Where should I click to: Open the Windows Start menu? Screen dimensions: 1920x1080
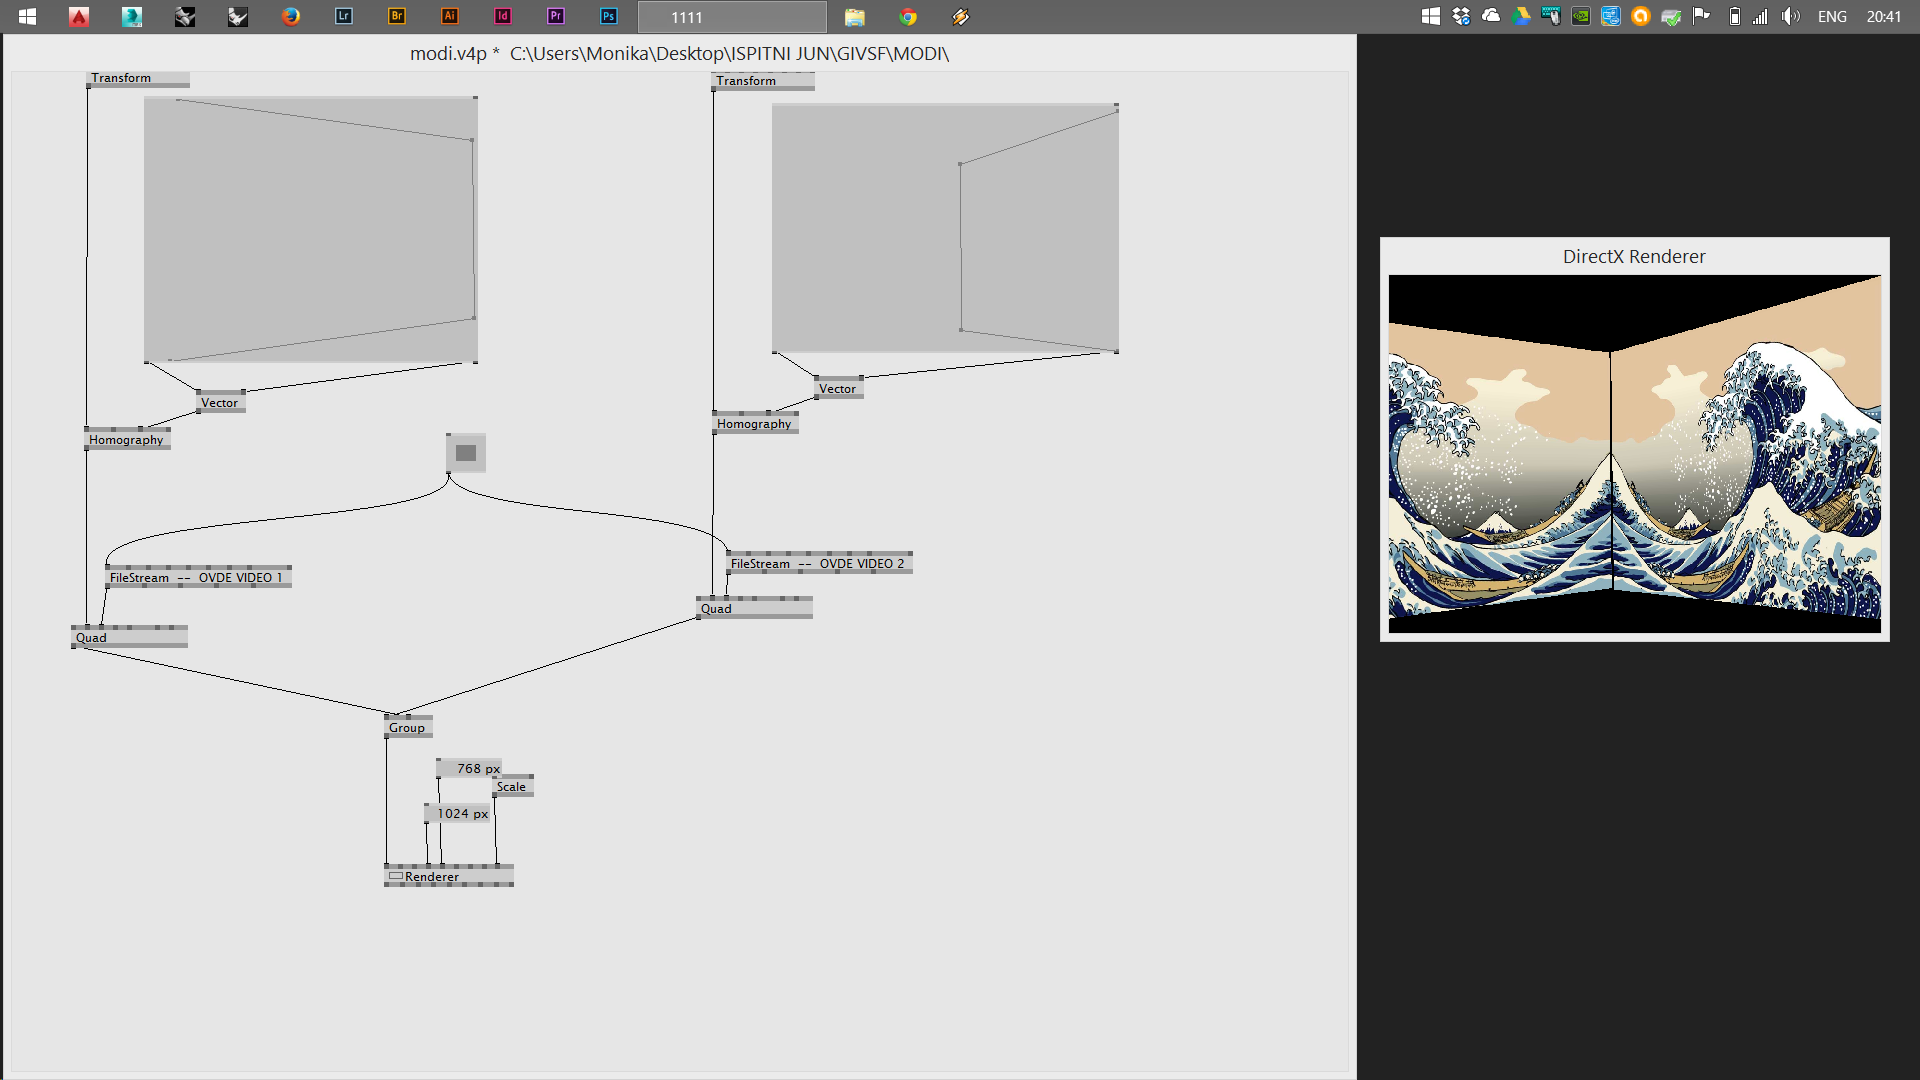pyautogui.click(x=27, y=16)
